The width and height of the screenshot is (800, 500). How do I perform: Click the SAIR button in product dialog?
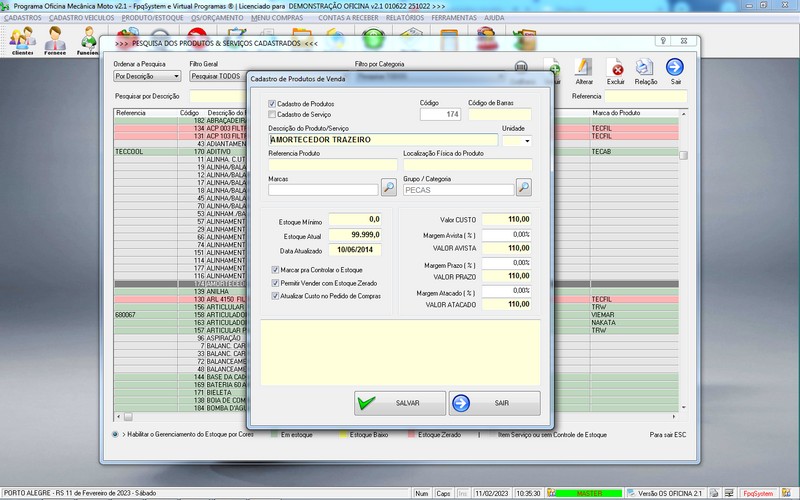pos(494,403)
